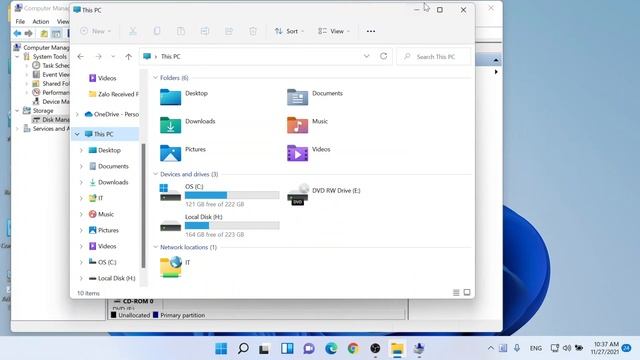Open the Desktop folder icon
Screen dimensions: 640x360
click(170, 97)
